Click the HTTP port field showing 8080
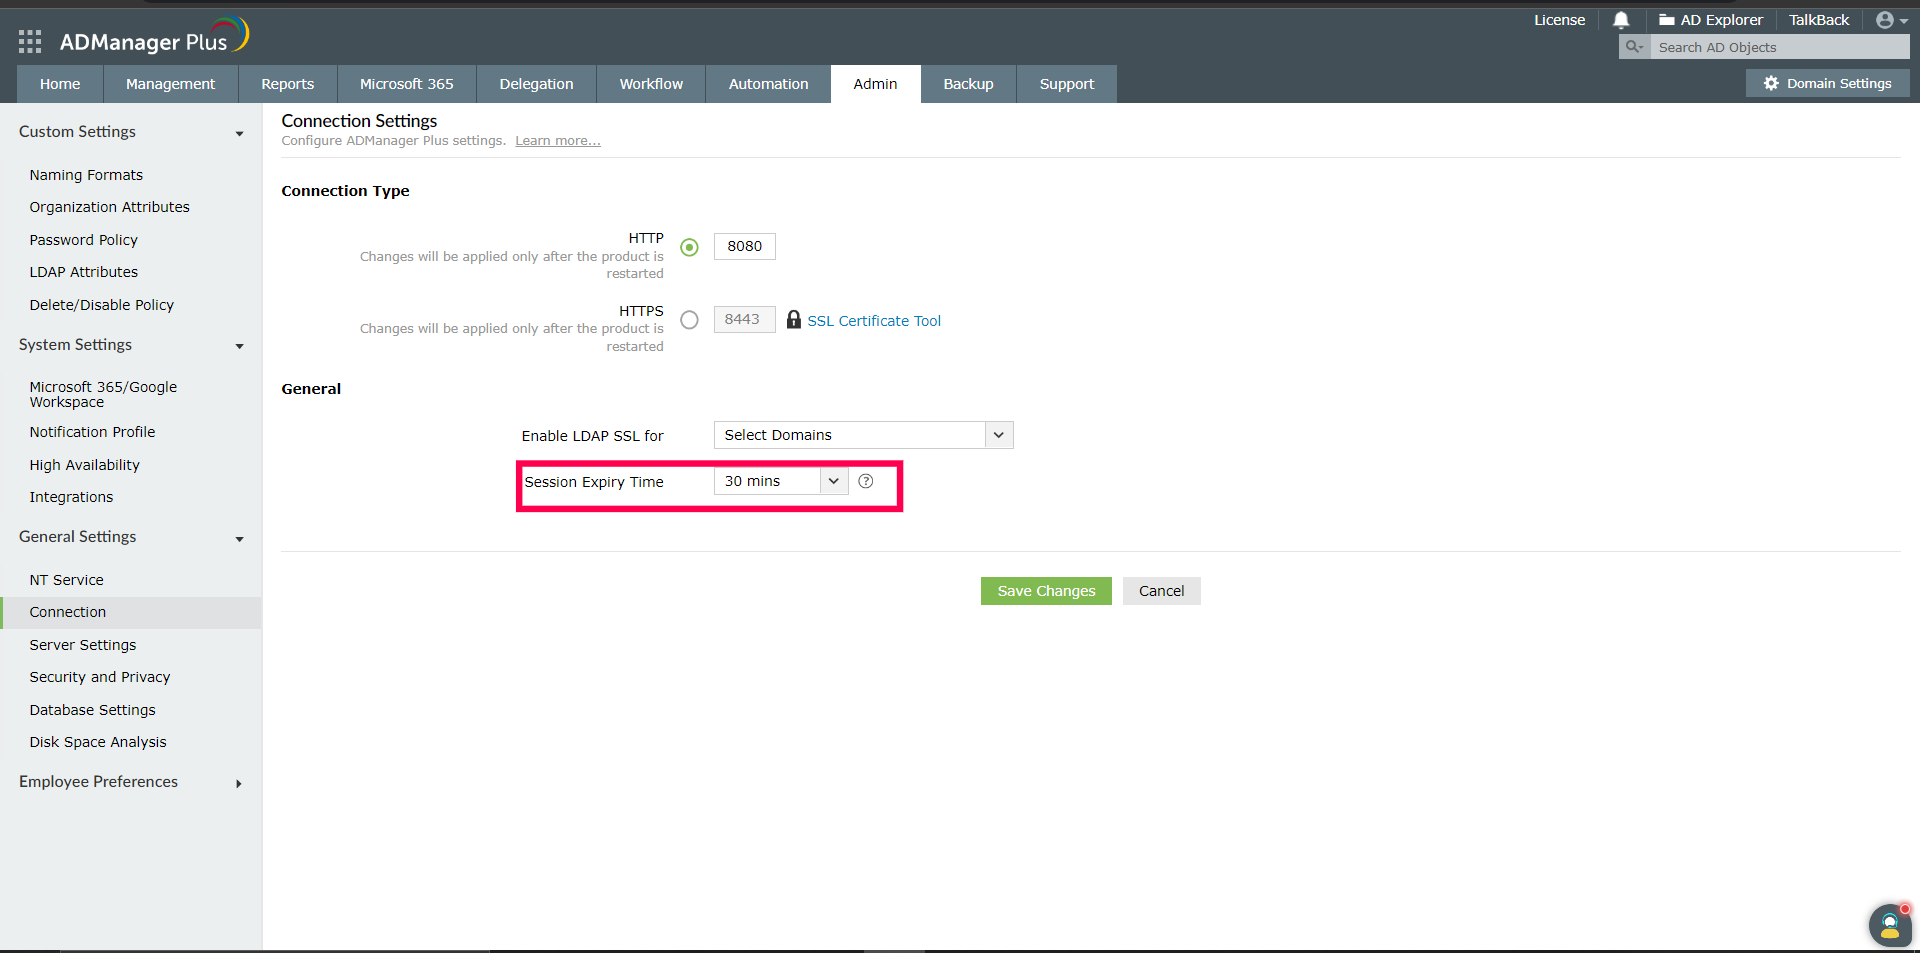 (745, 246)
